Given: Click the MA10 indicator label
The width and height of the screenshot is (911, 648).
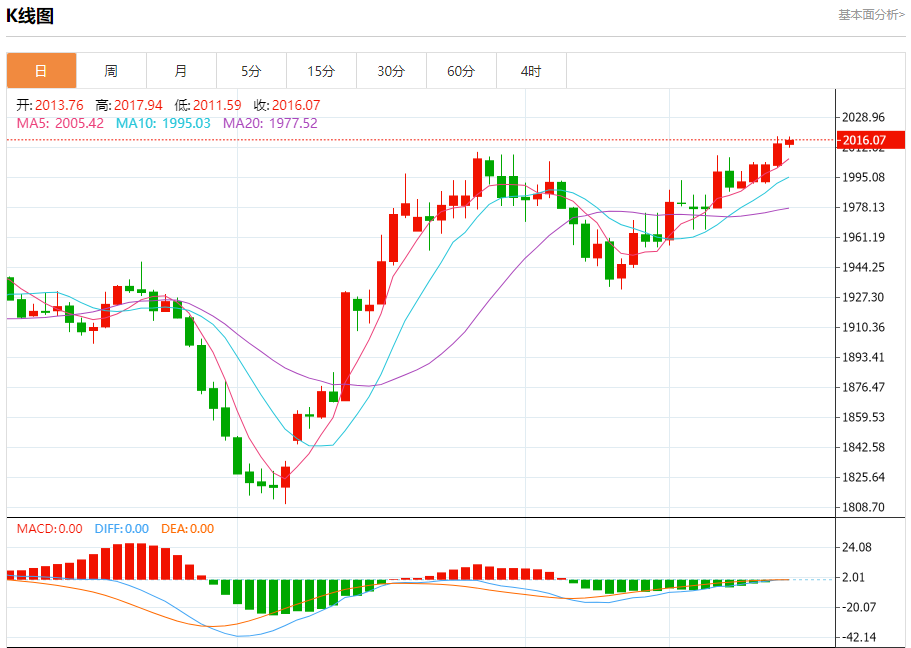Looking at the screenshot, I should [x=163, y=123].
